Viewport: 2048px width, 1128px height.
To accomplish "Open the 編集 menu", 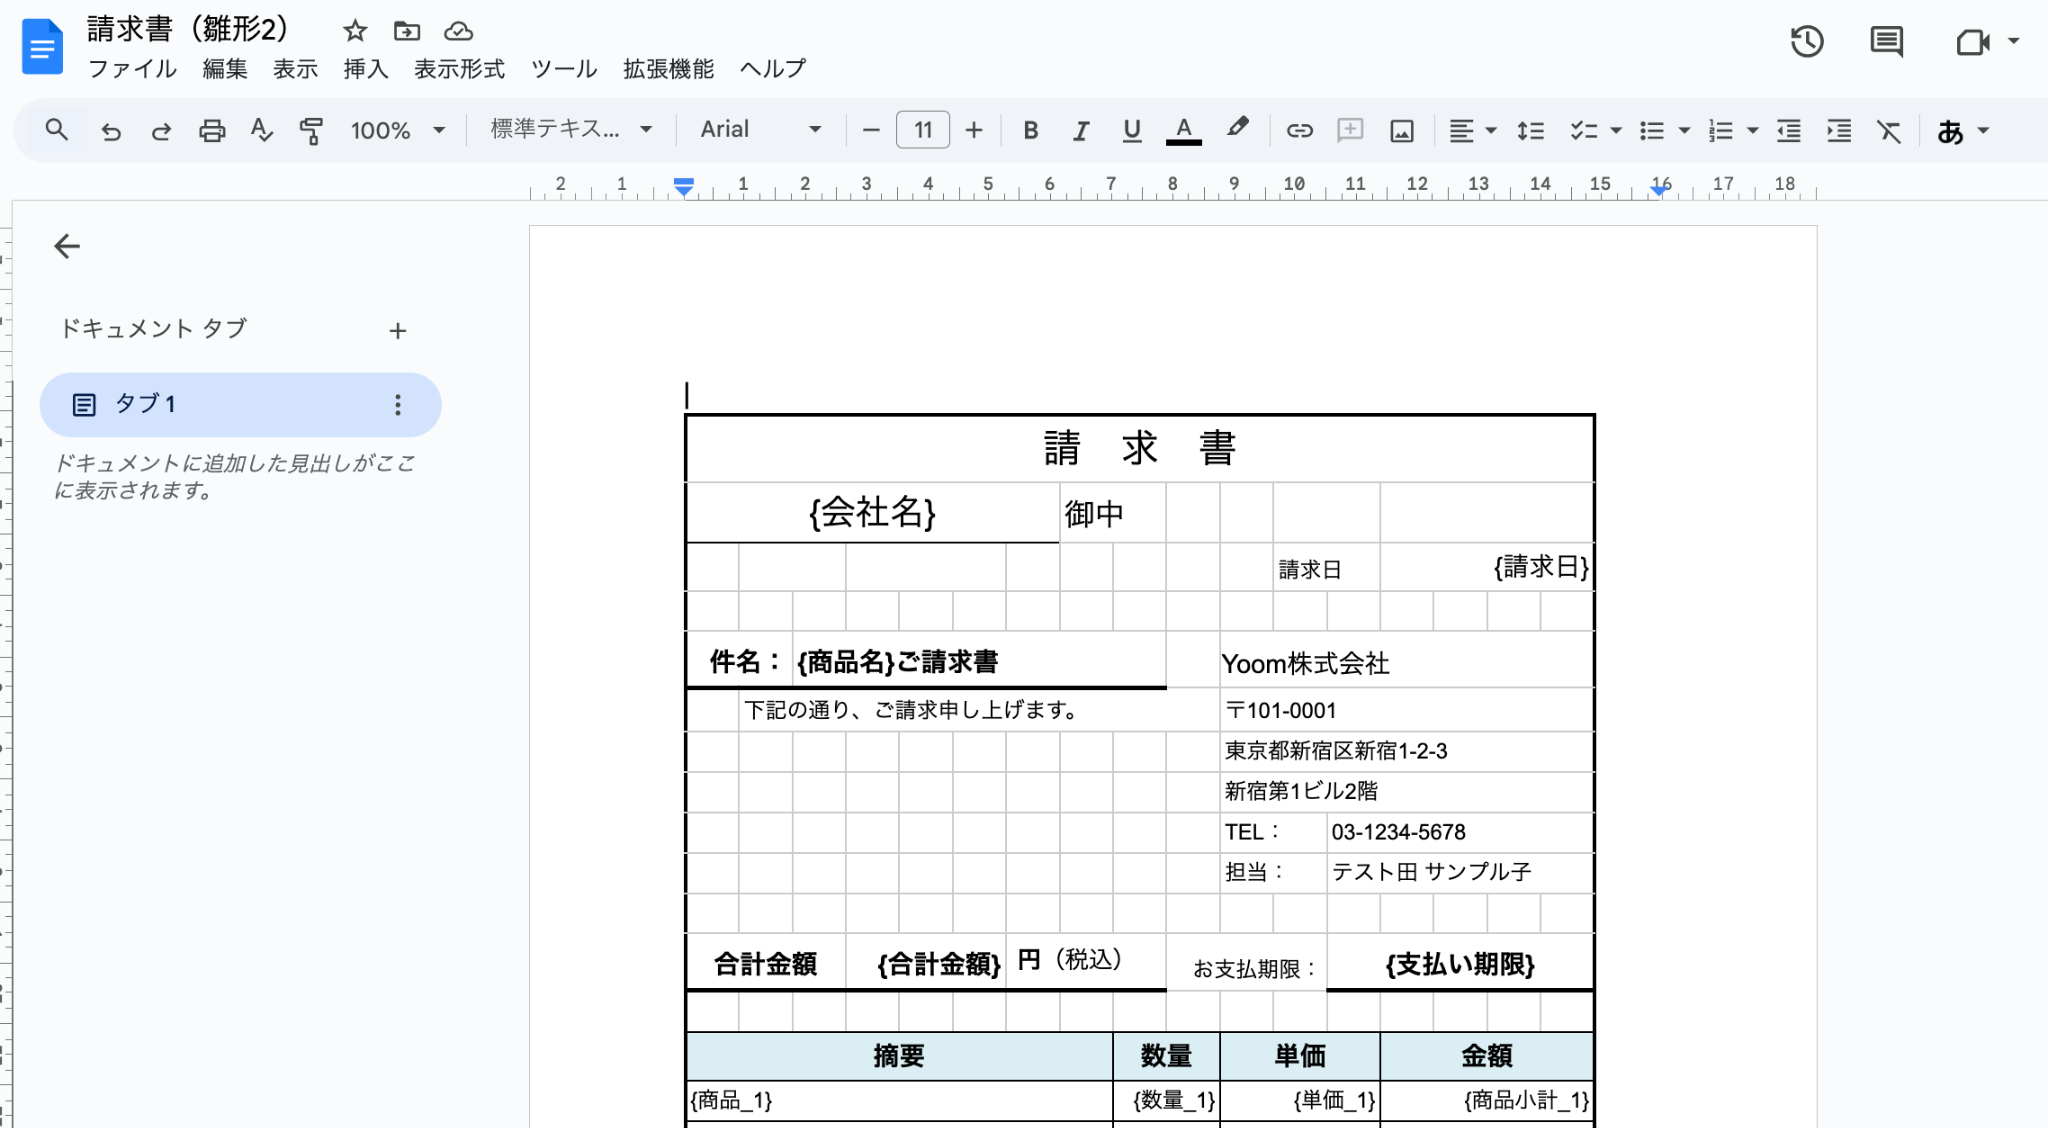I will point(225,69).
